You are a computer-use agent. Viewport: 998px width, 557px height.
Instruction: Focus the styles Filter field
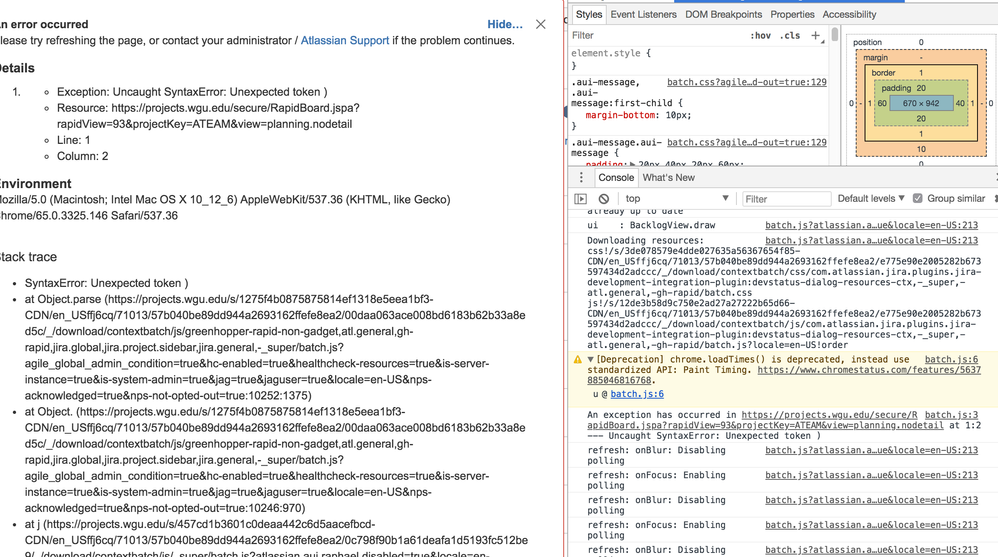656,36
